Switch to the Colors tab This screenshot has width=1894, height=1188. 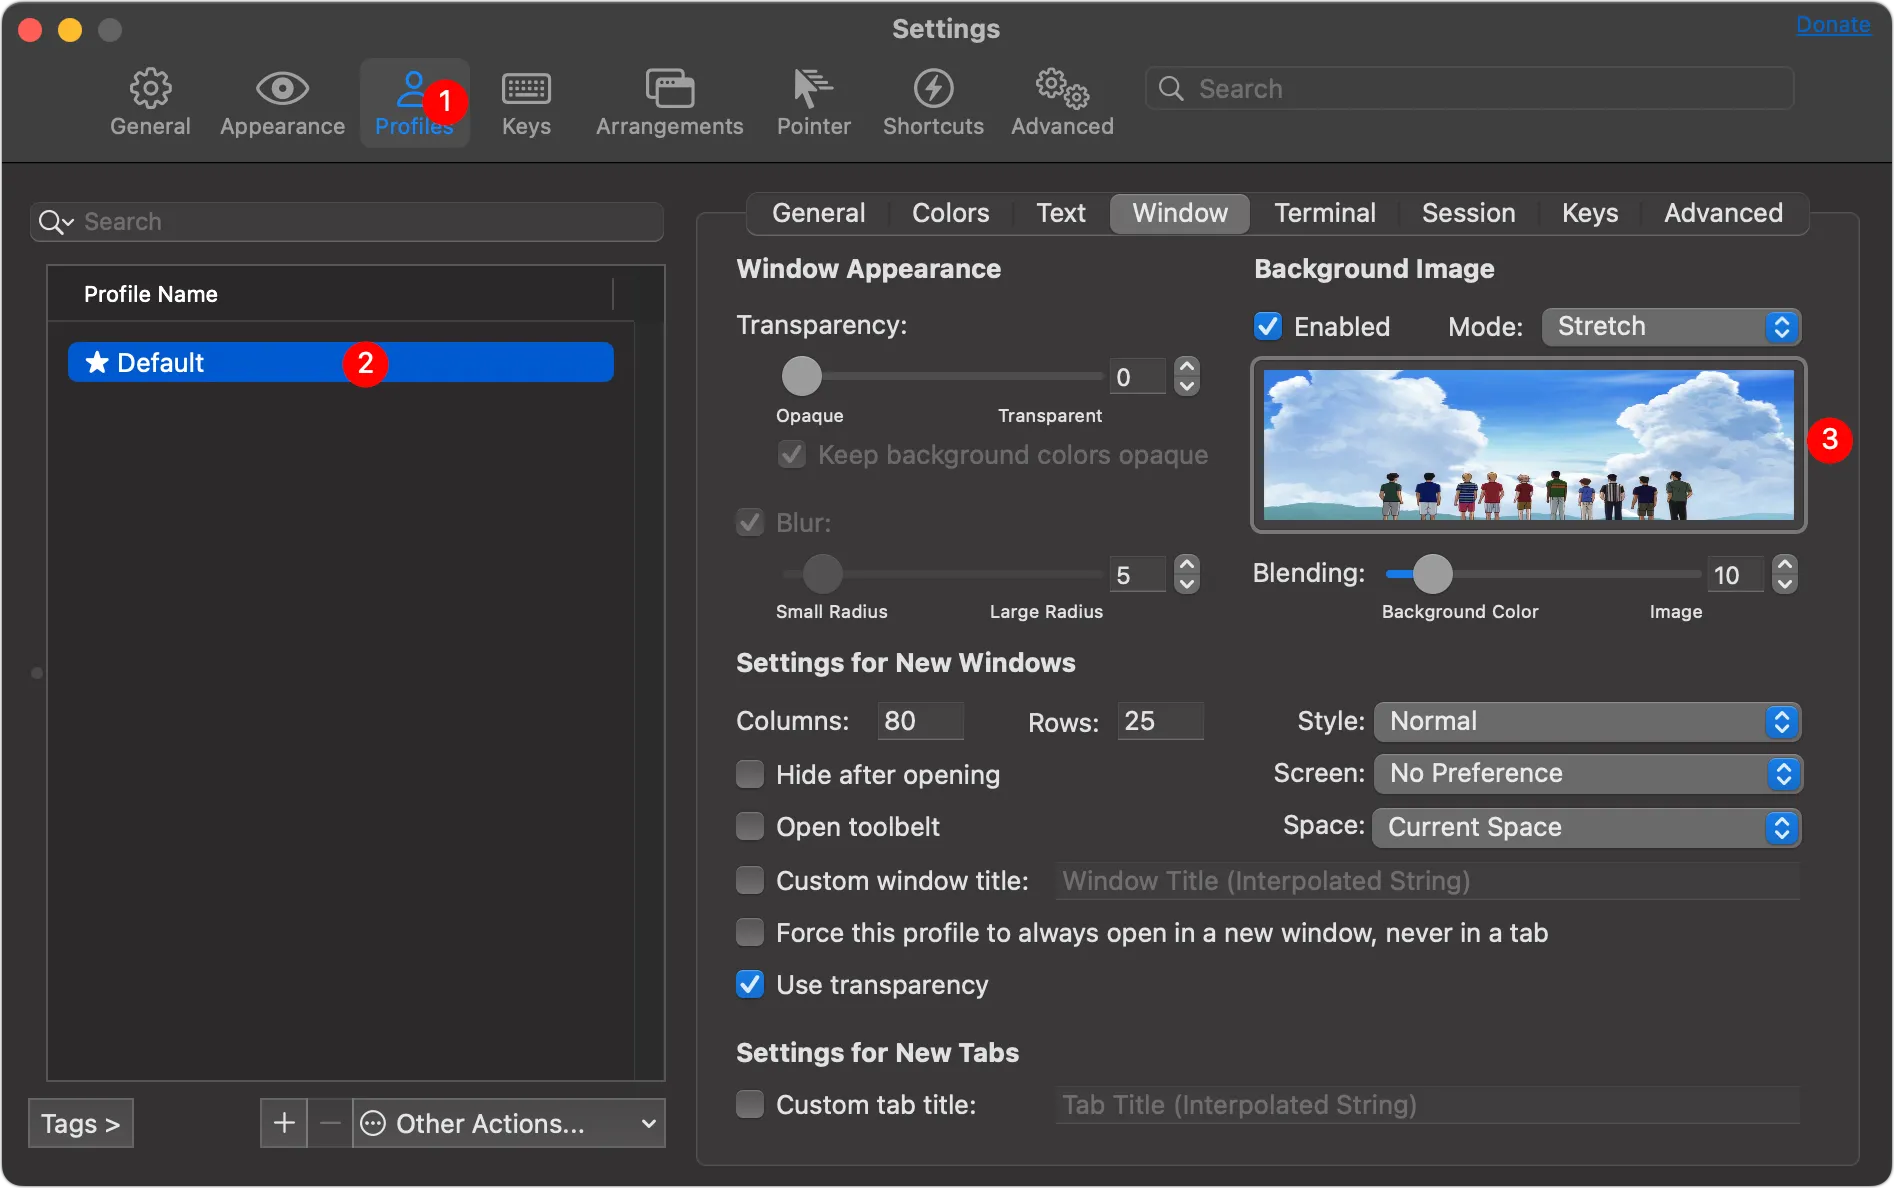click(950, 213)
